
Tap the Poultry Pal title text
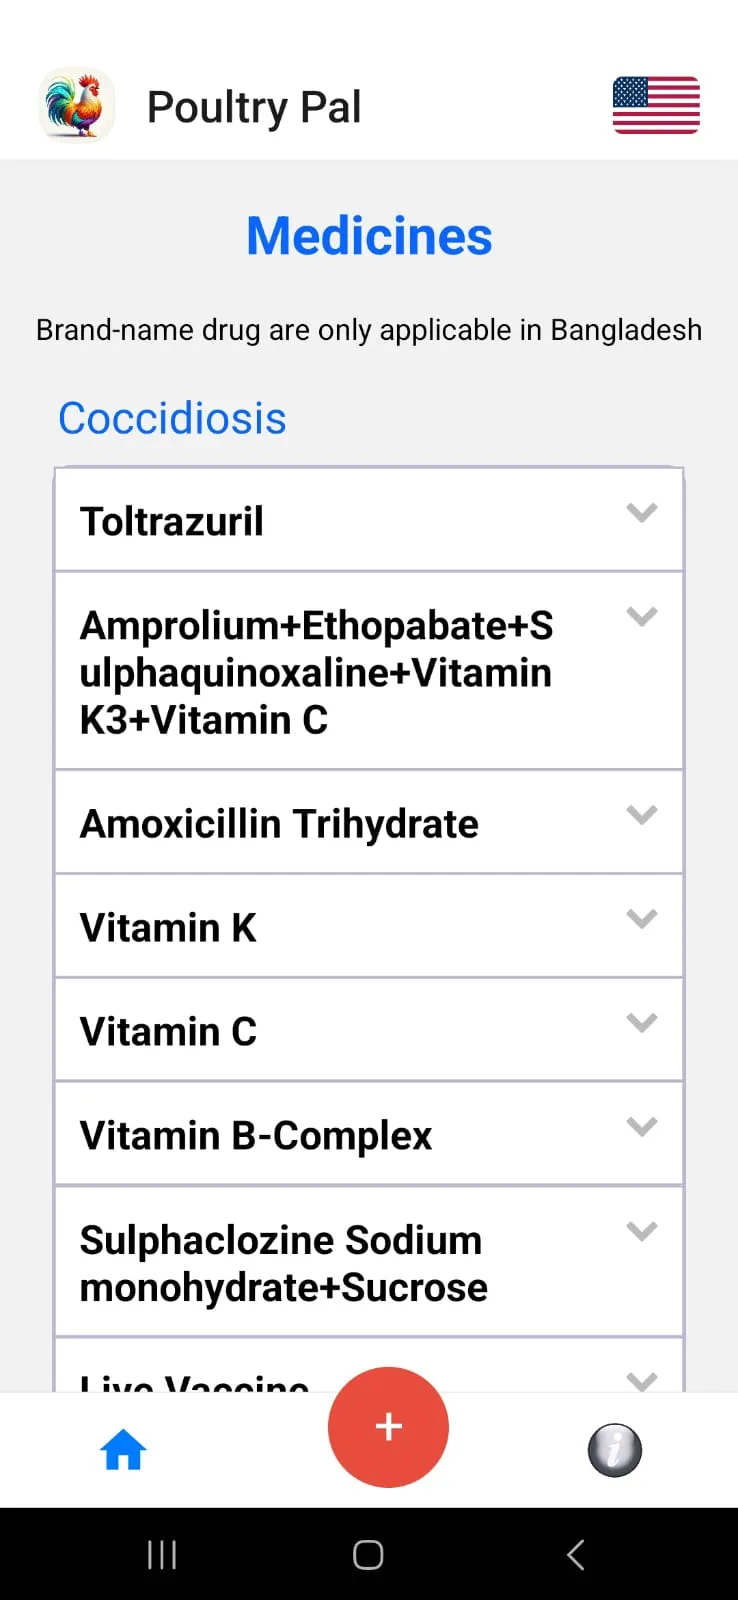(254, 107)
